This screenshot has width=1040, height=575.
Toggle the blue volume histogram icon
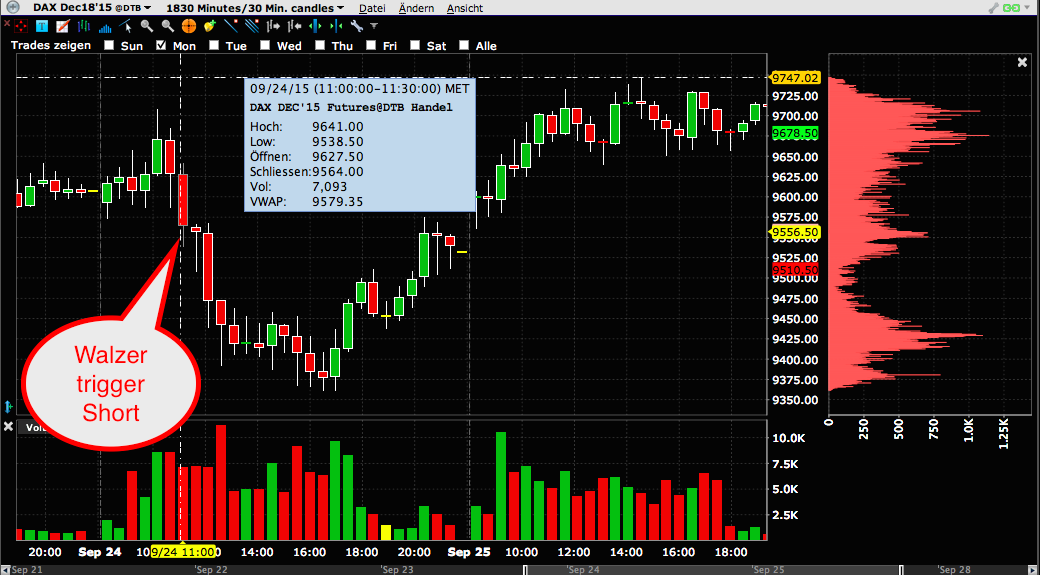point(105,27)
